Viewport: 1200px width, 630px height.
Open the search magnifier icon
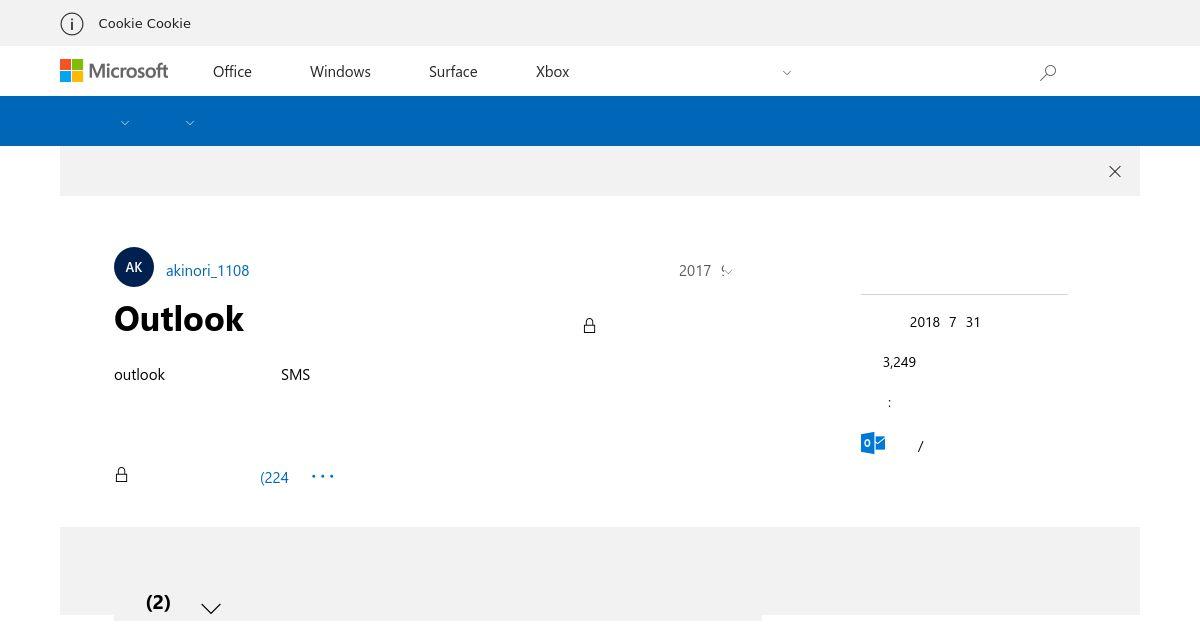tap(1048, 72)
